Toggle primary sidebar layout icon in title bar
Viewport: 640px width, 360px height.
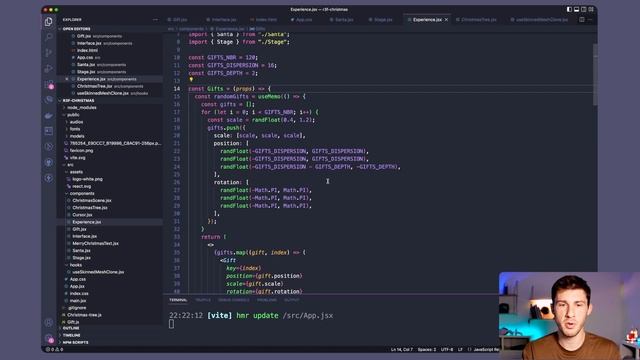569,9
